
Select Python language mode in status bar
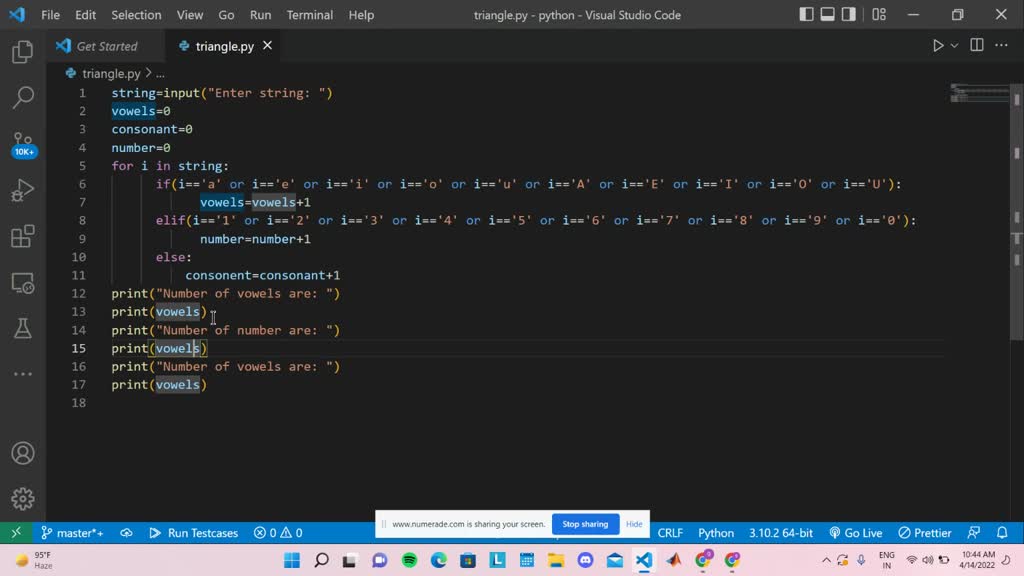click(716, 532)
